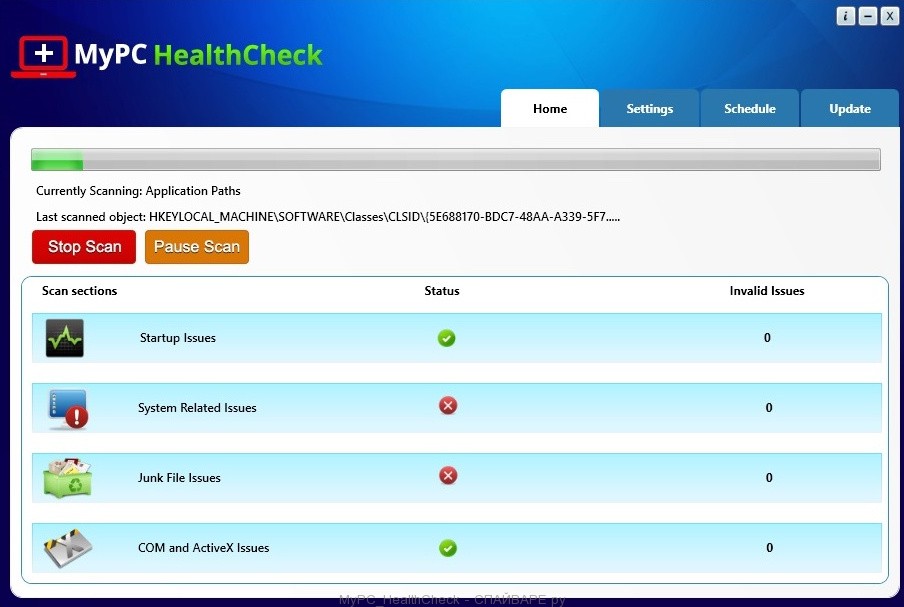Click the invalid issues count for Startup Issues

point(767,338)
